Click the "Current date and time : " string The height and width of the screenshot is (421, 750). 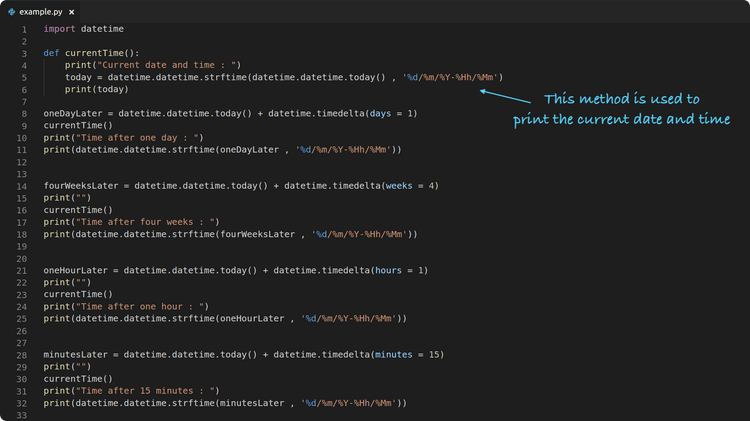pos(167,65)
